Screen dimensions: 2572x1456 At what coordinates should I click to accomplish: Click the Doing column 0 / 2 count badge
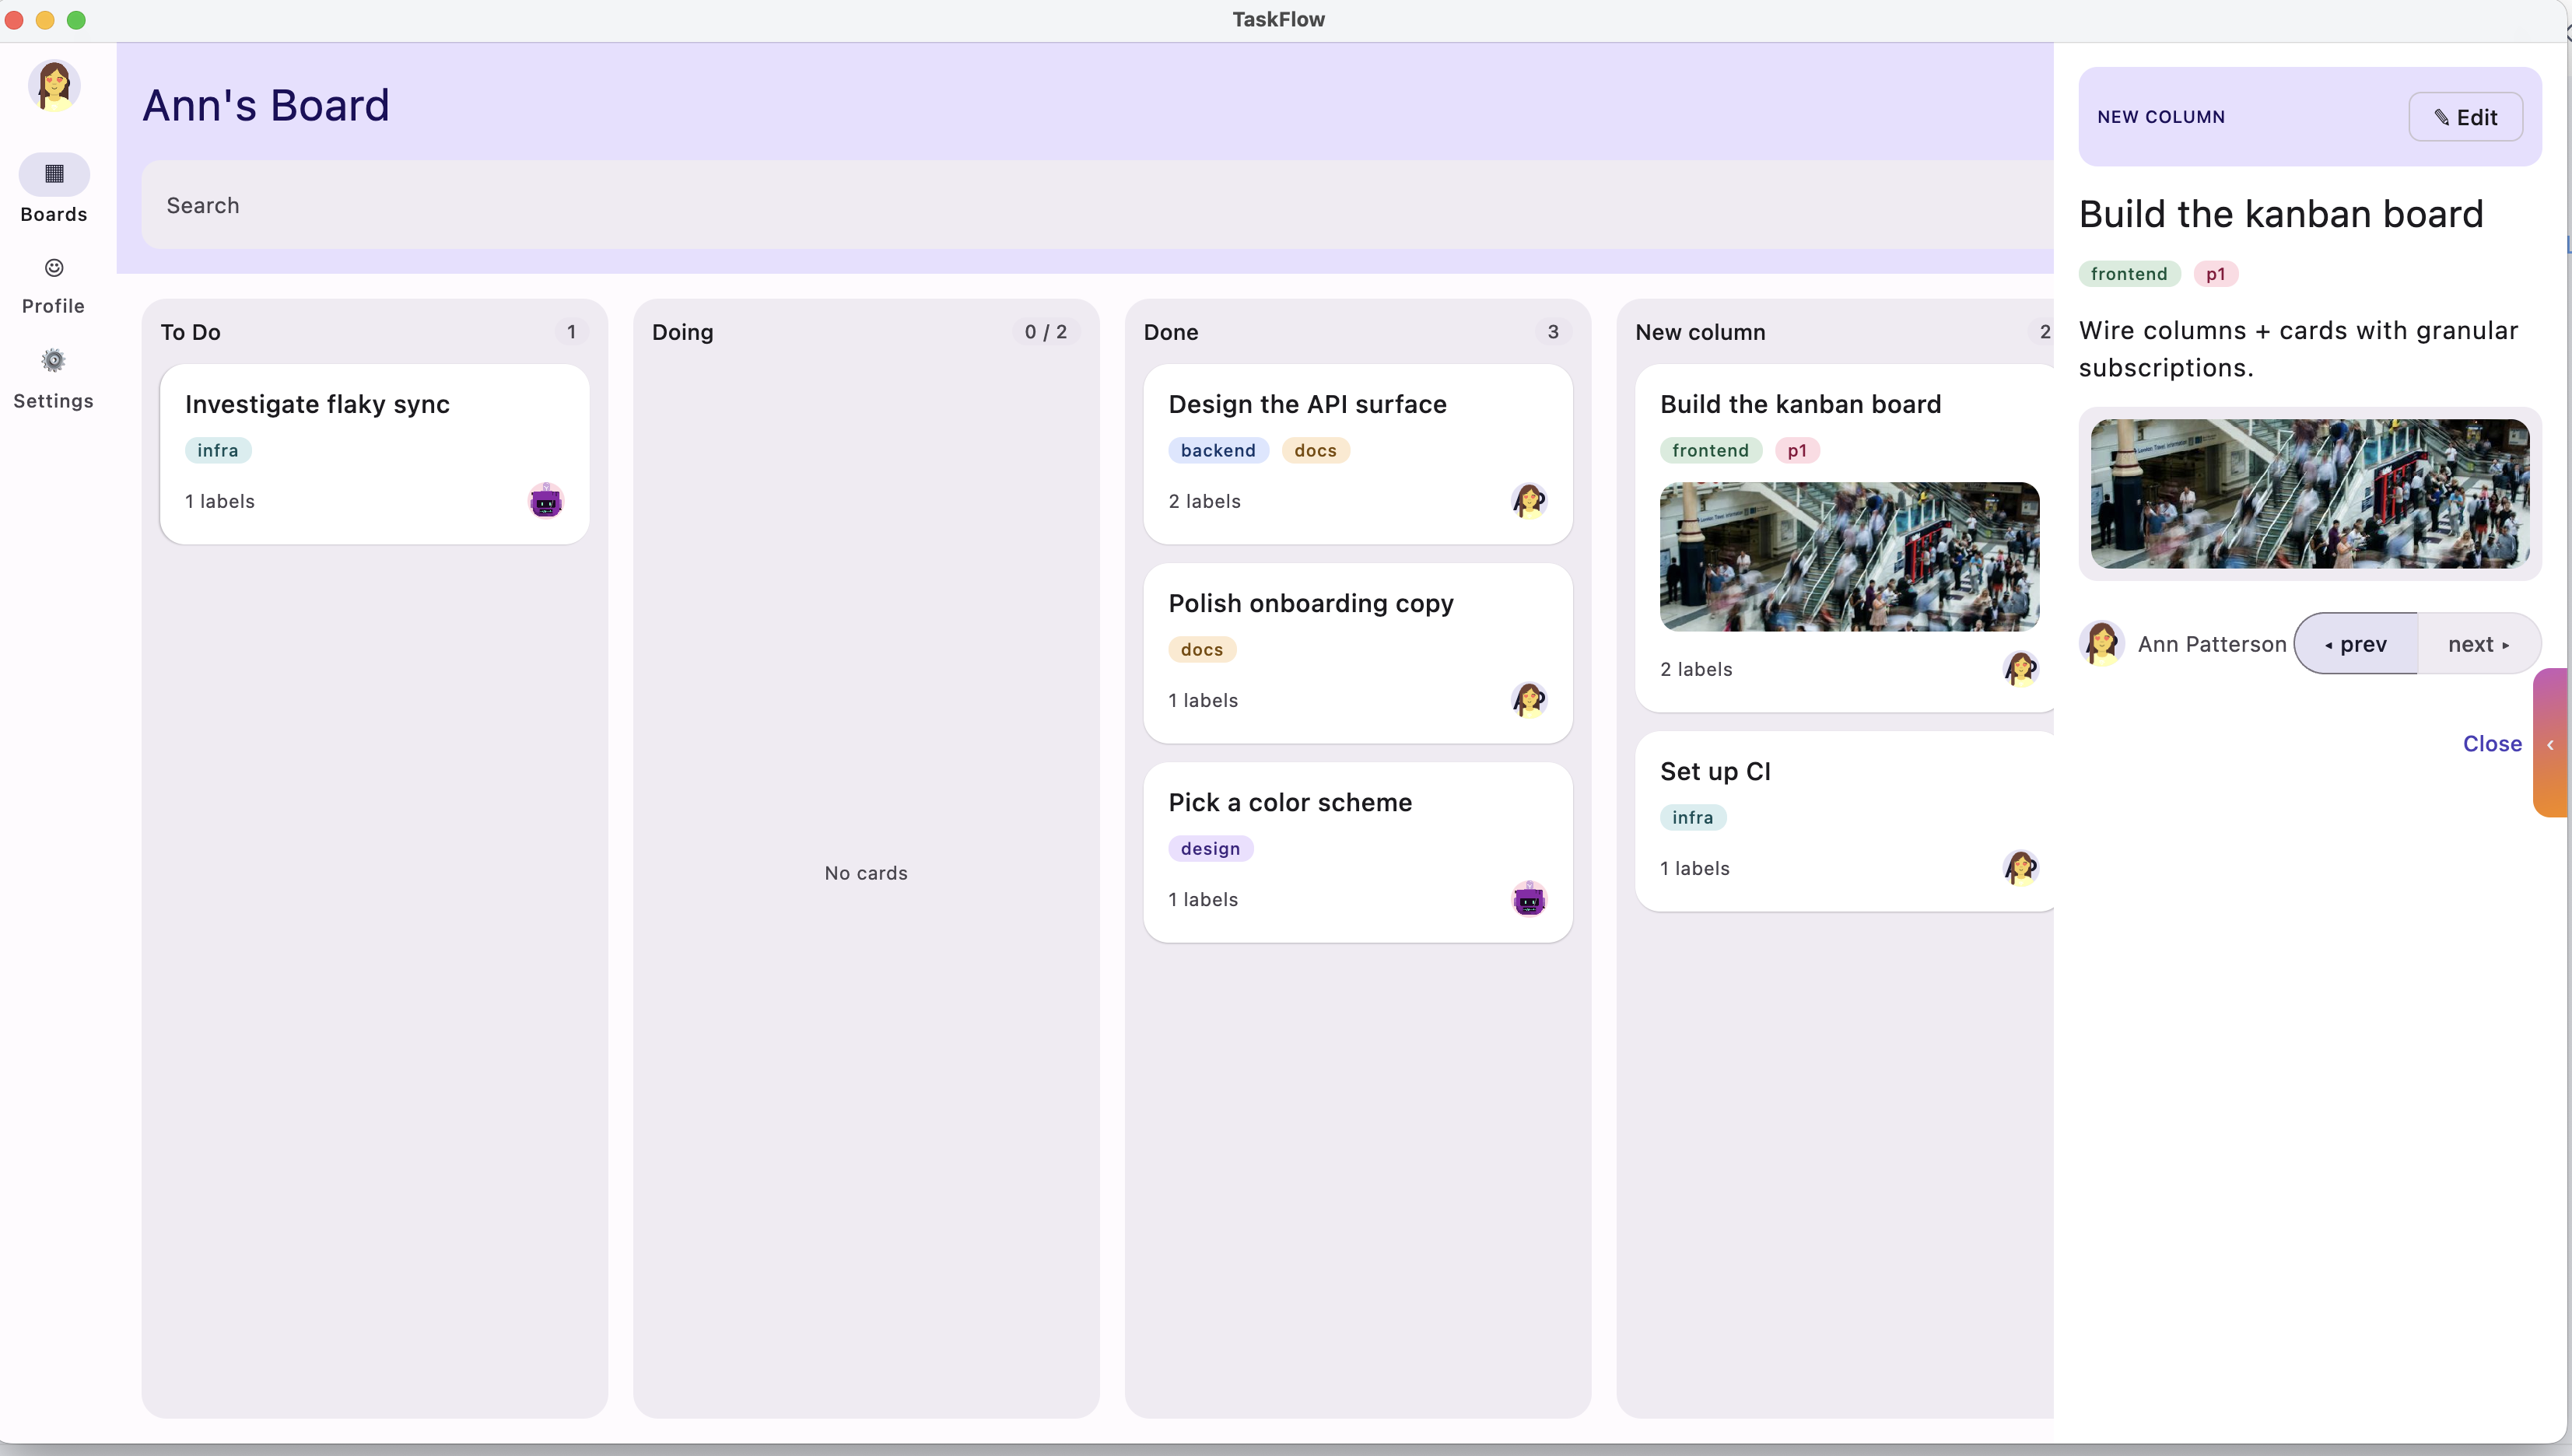point(1045,332)
